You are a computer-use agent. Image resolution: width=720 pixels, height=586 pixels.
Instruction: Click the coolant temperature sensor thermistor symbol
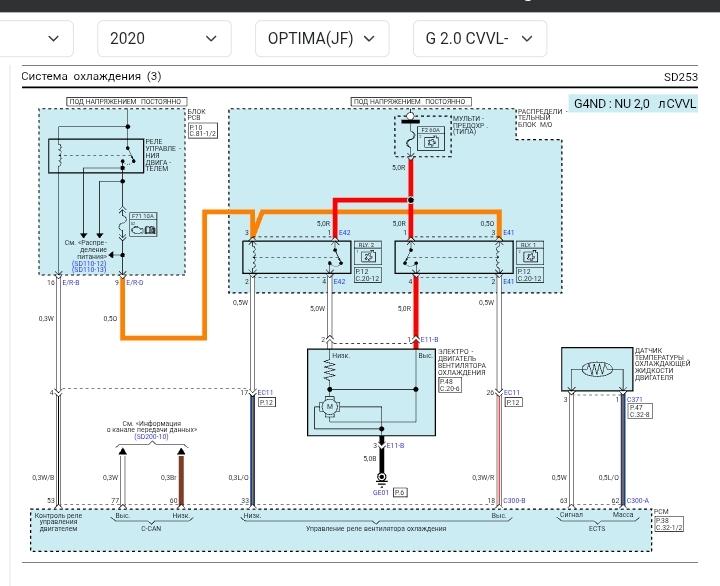click(x=597, y=369)
